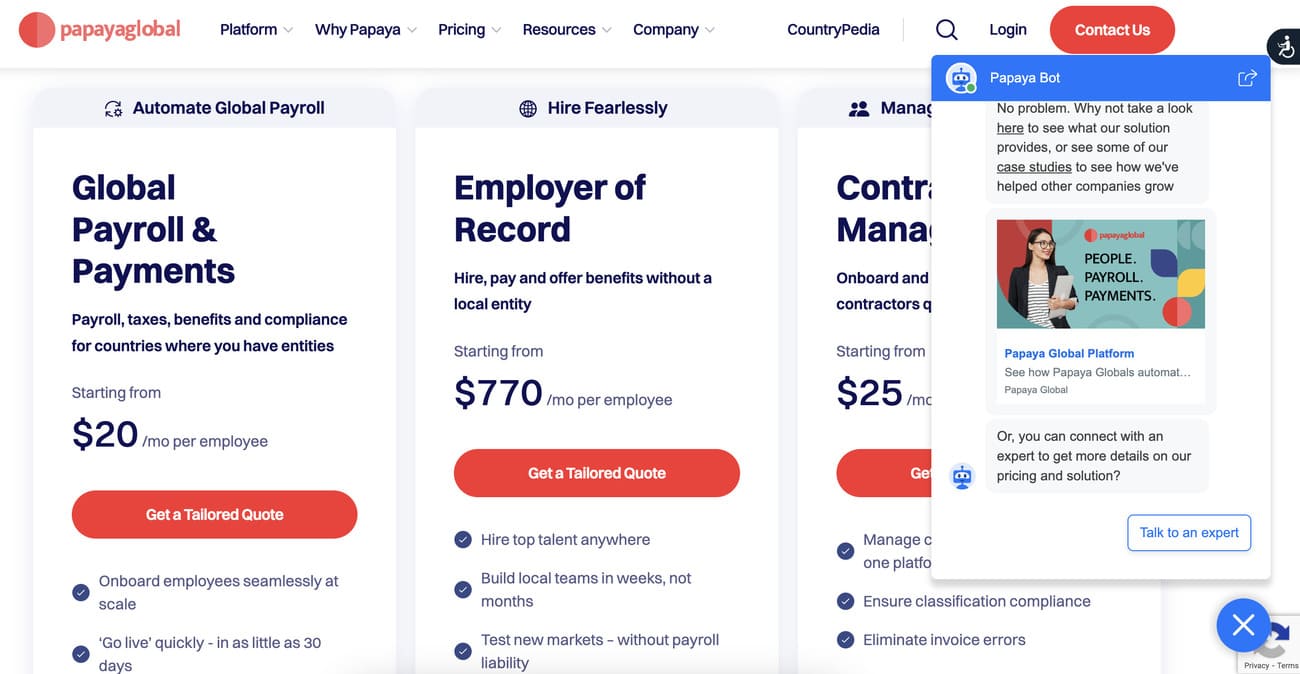1300x674 pixels.
Task: Click the People Payroll Payments thumbnail image
Action: tap(1100, 274)
